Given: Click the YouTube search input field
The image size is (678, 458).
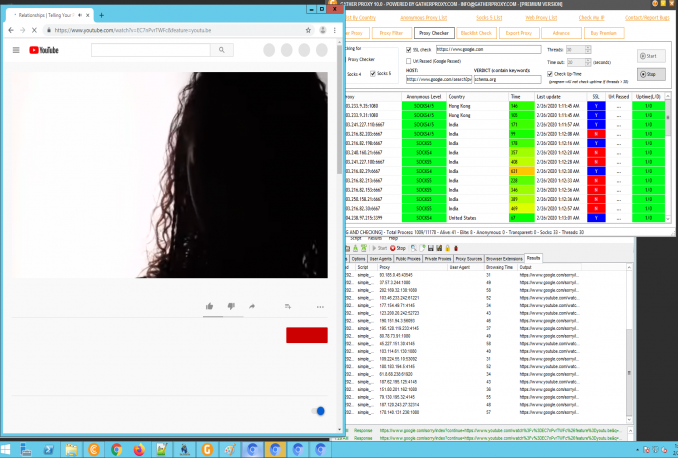Looking at the screenshot, I should (x=150, y=49).
